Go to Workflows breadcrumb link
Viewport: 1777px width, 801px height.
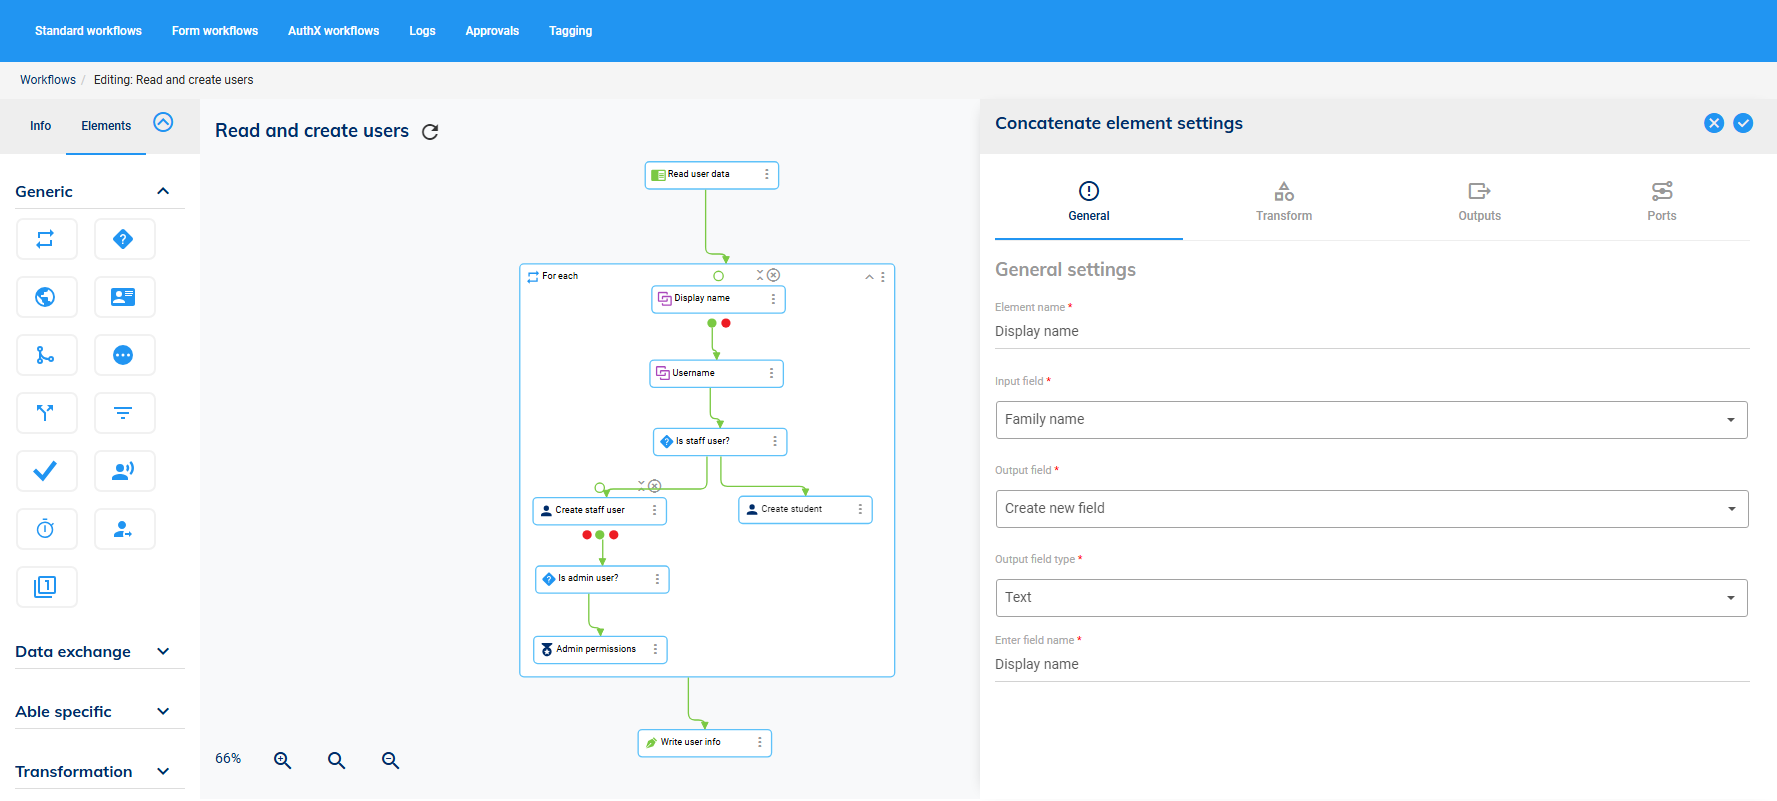point(48,80)
